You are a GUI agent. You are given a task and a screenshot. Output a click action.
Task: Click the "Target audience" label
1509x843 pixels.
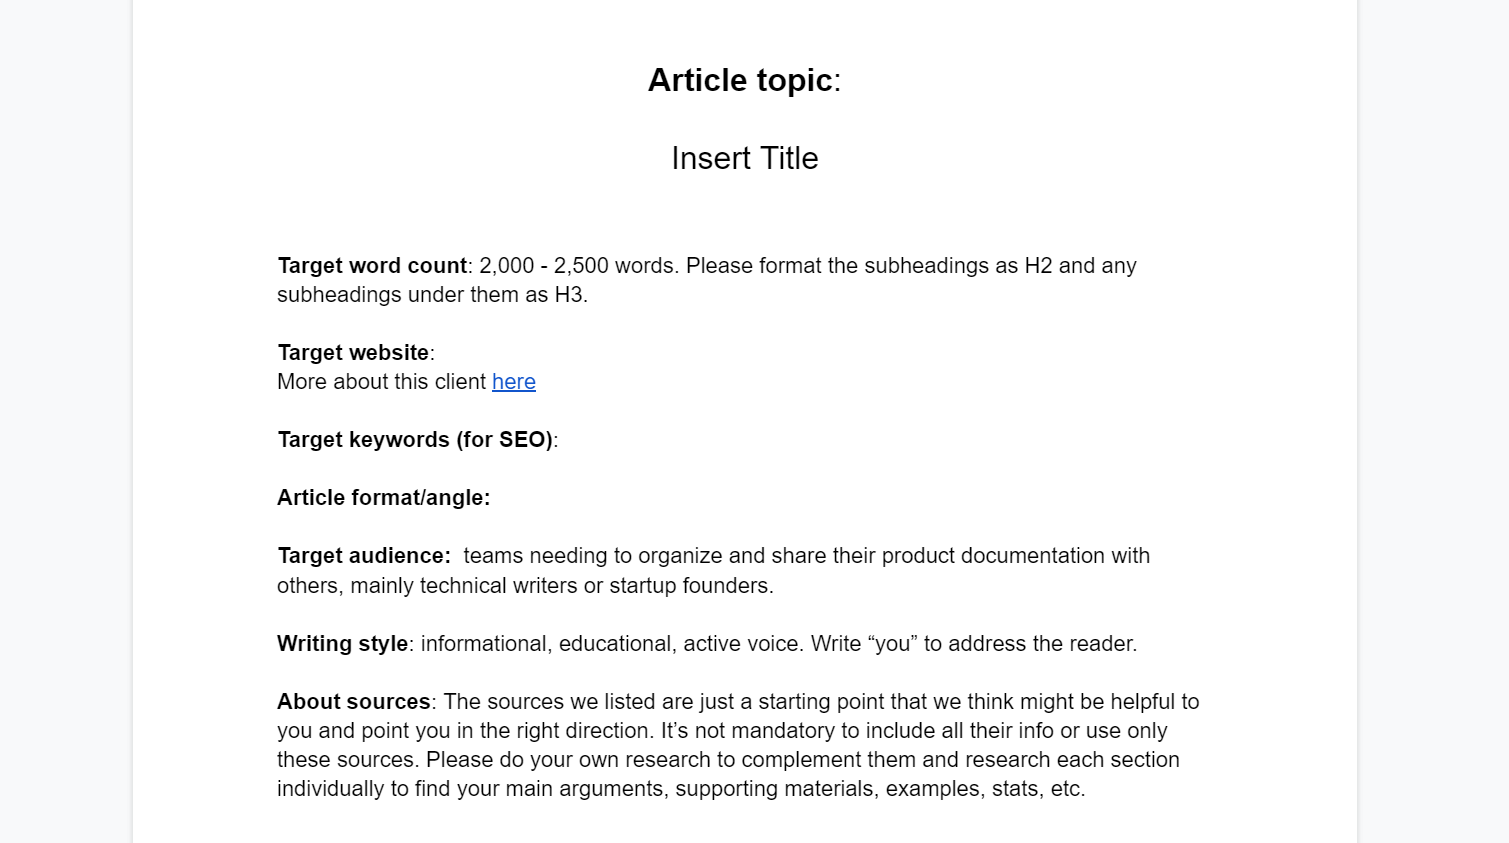click(363, 556)
